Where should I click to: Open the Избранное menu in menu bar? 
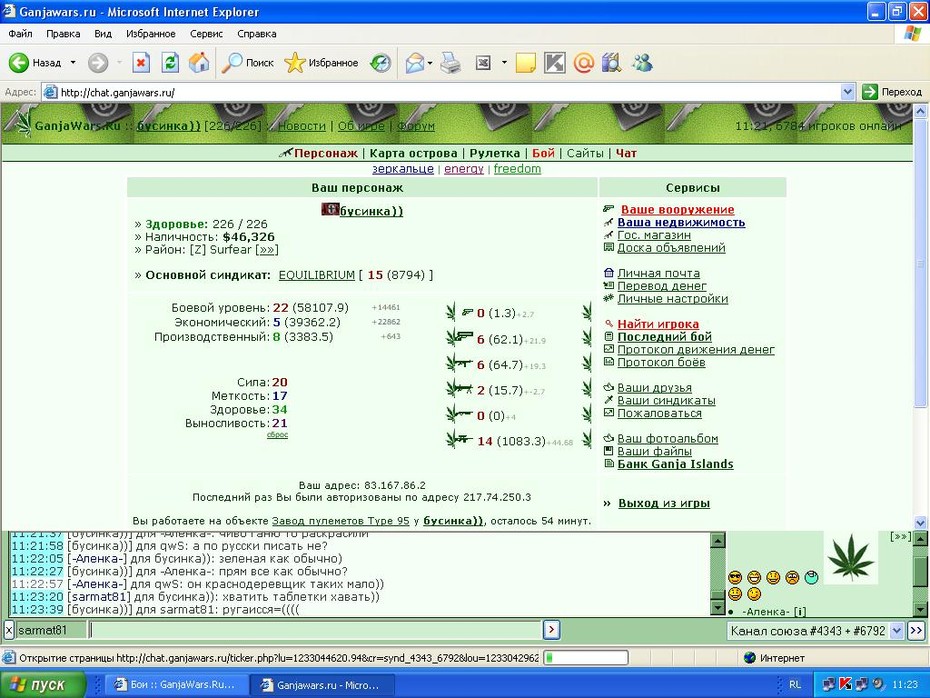point(151,34)
